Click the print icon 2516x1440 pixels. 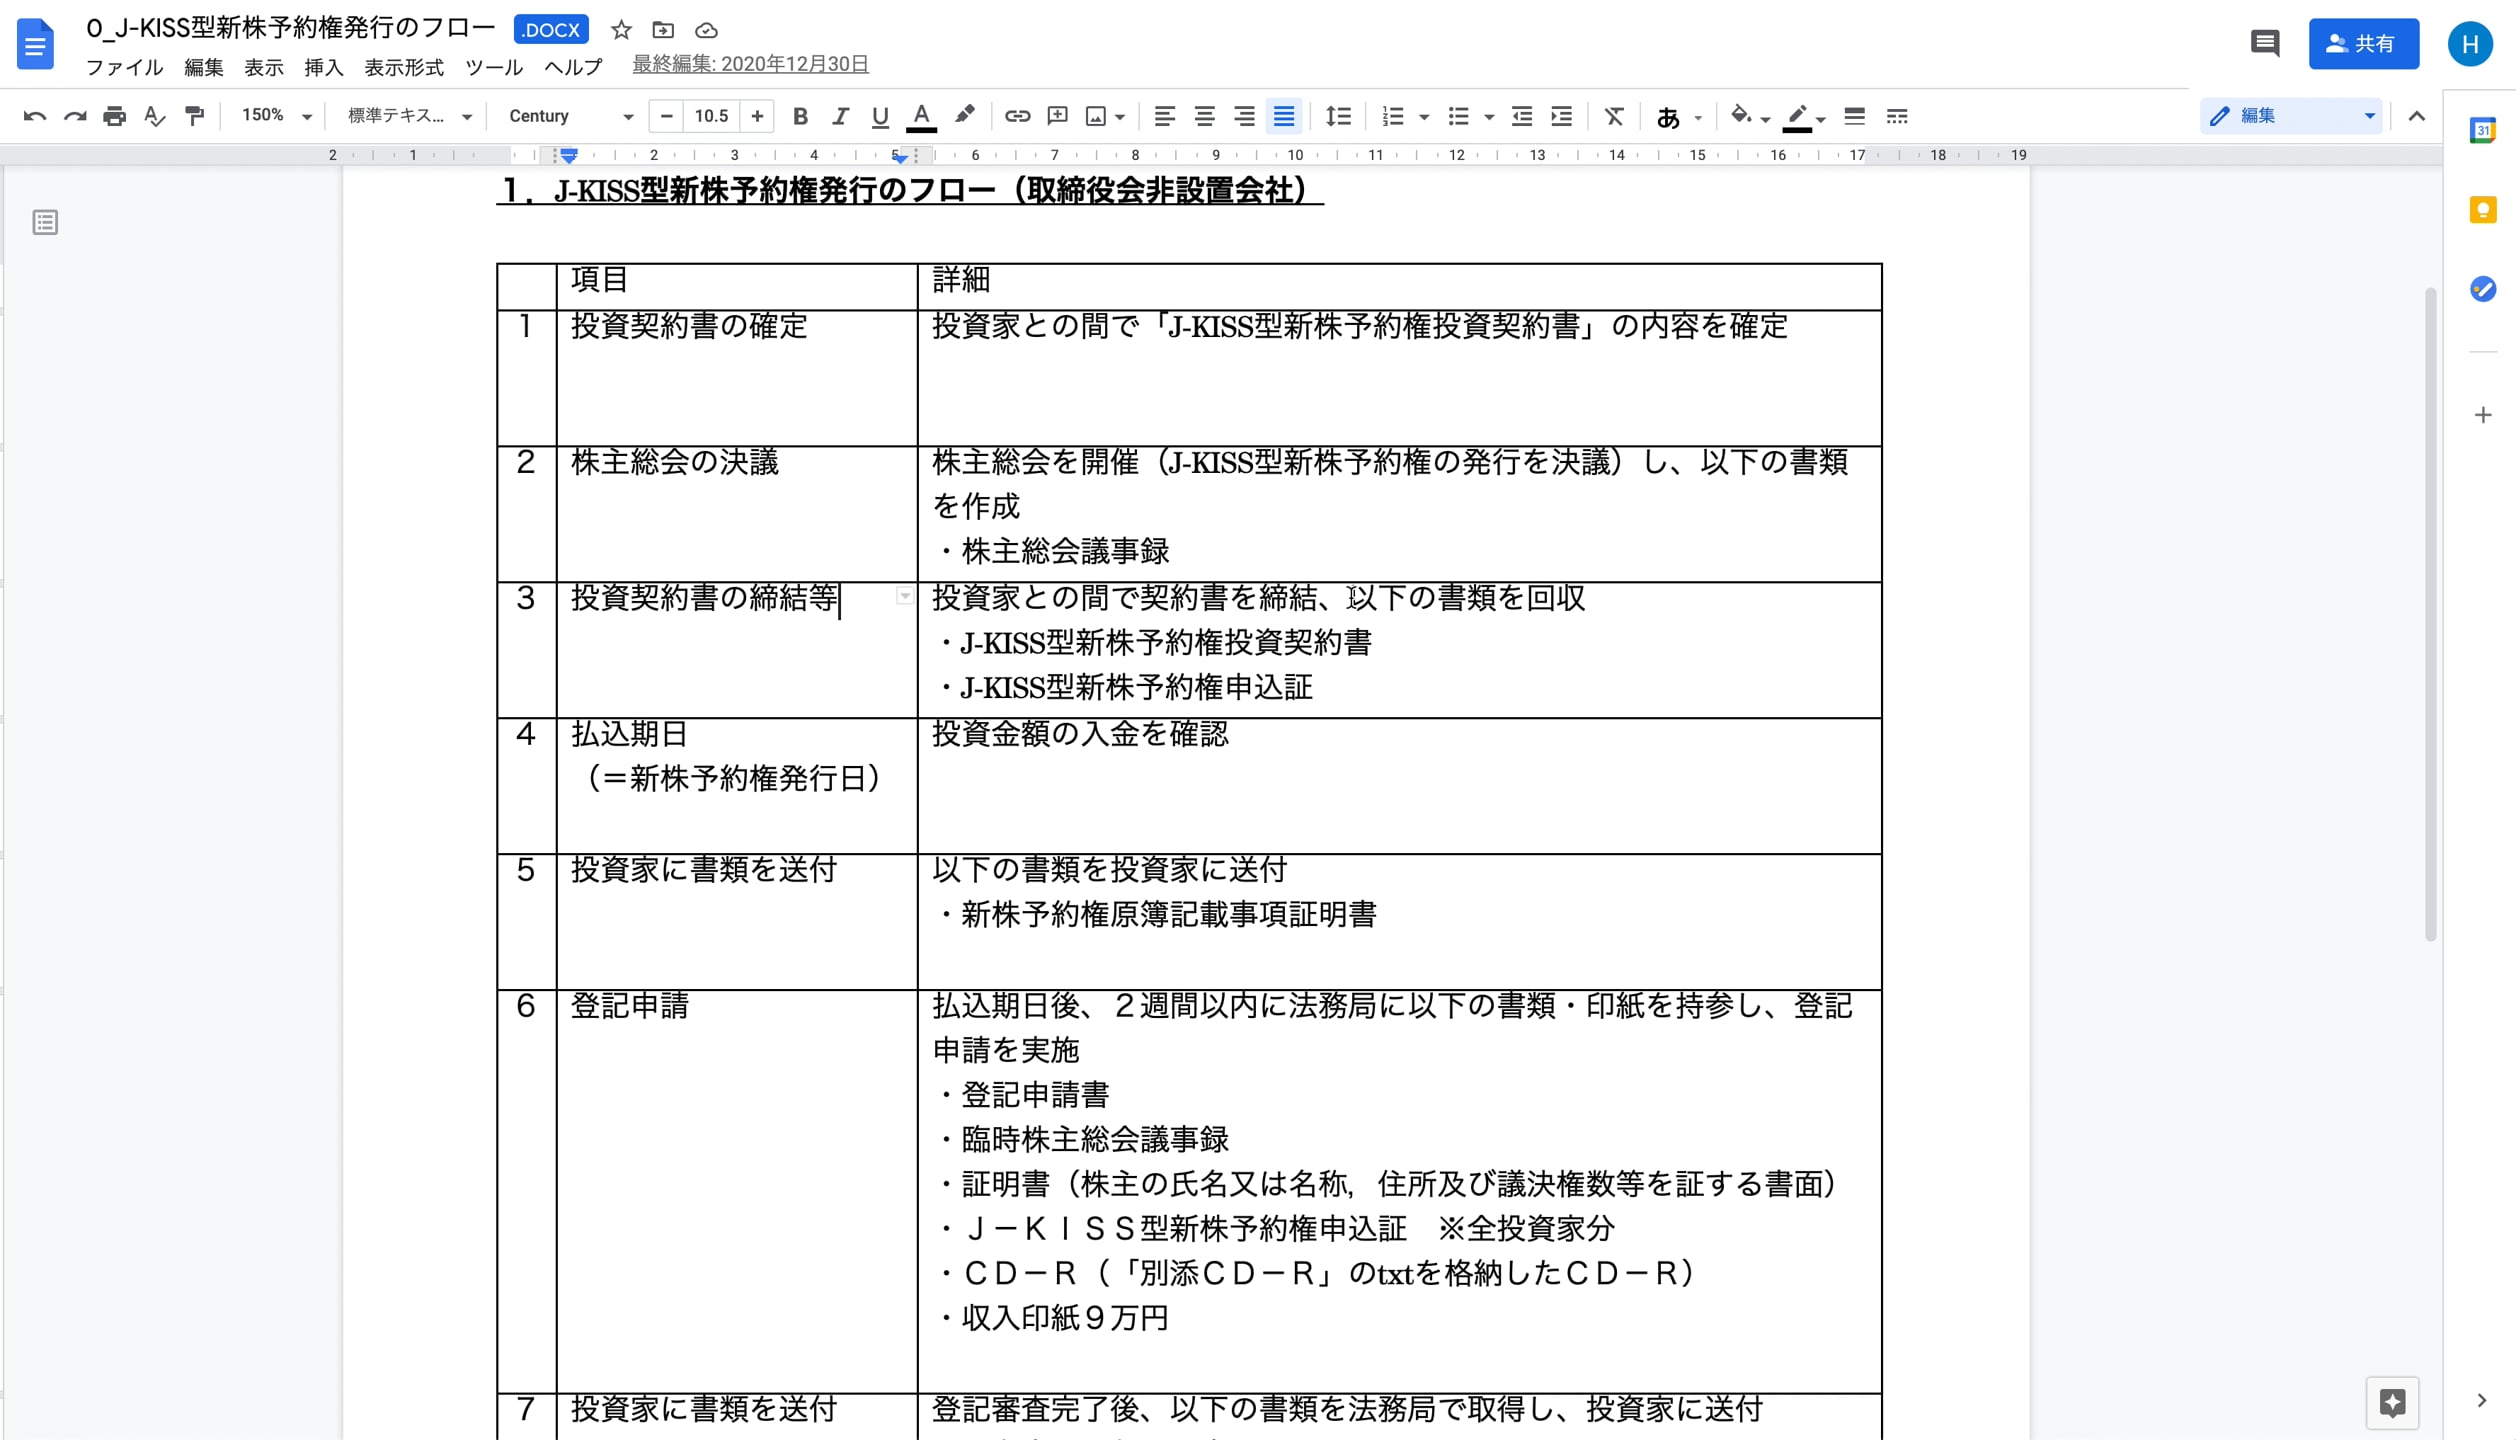click(115, 116)
